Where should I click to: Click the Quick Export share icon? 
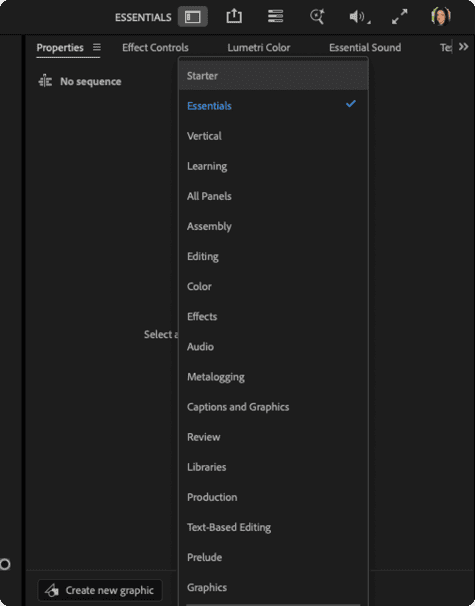click(234, 16)
